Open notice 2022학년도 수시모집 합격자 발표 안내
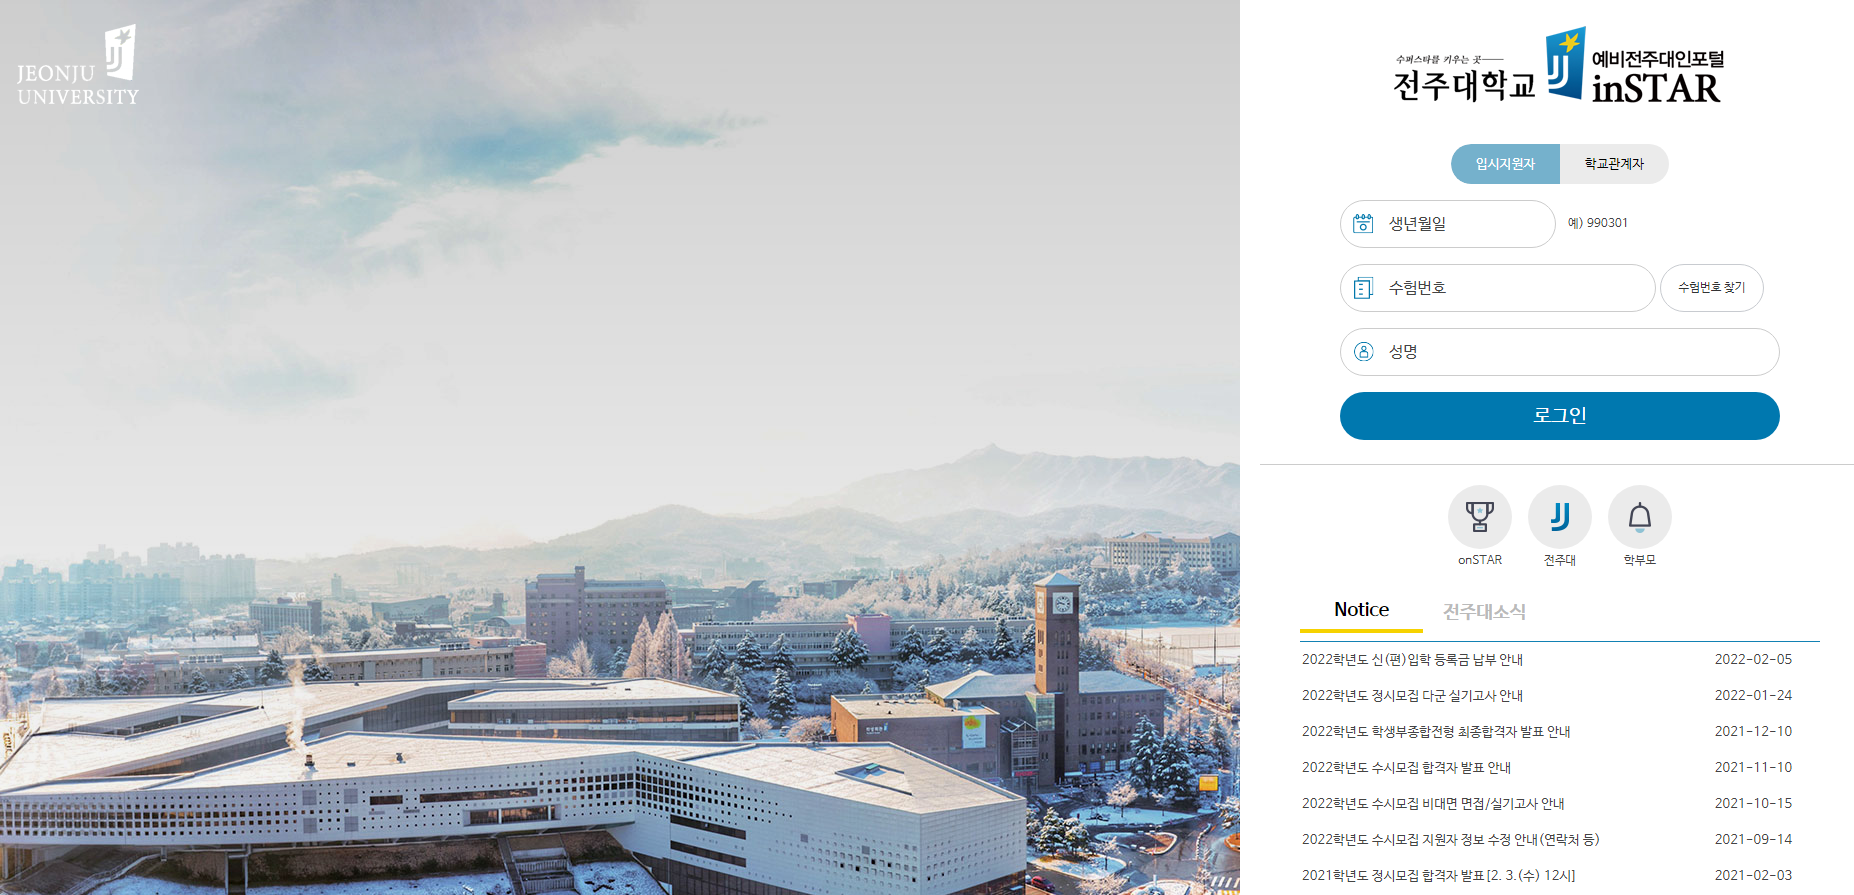Viewport: 1854px width, 895px height. click(1406, 768)
